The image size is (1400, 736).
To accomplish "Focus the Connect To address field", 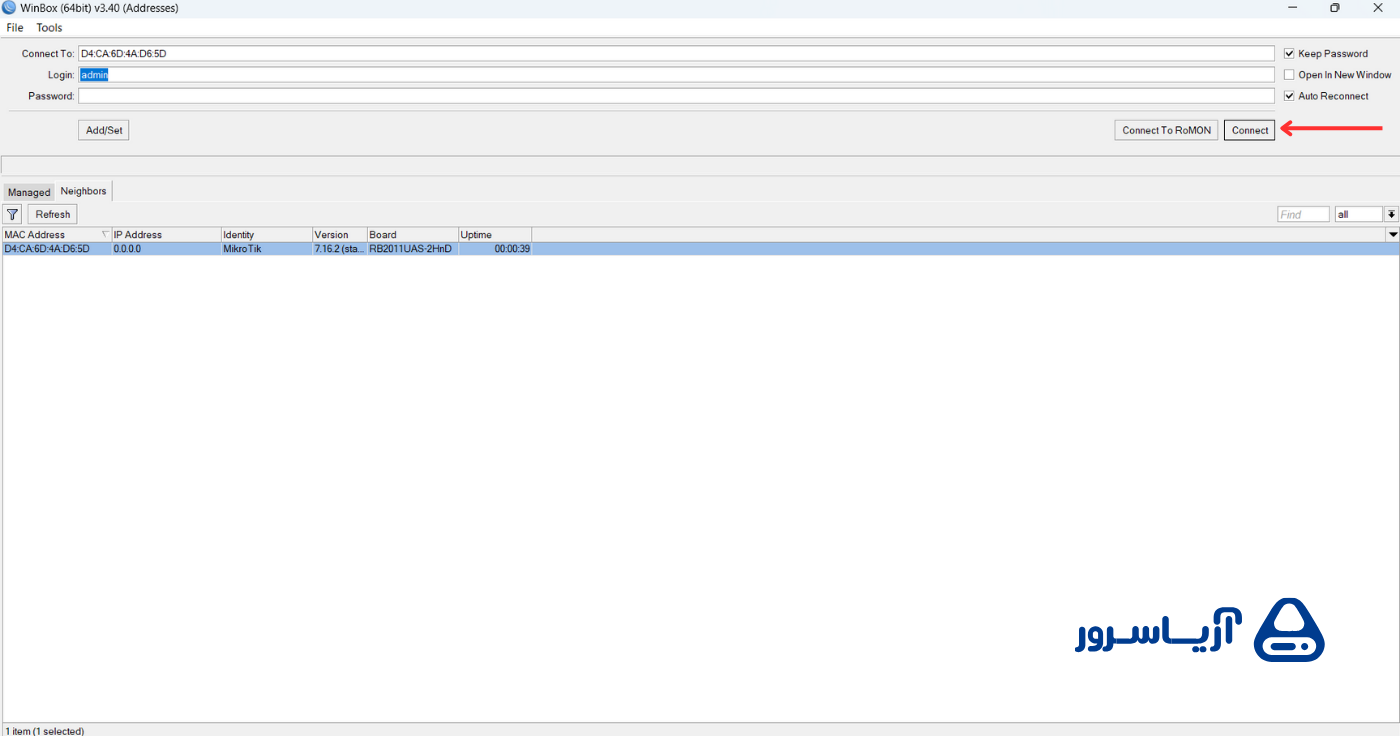I will pos(676,53).
